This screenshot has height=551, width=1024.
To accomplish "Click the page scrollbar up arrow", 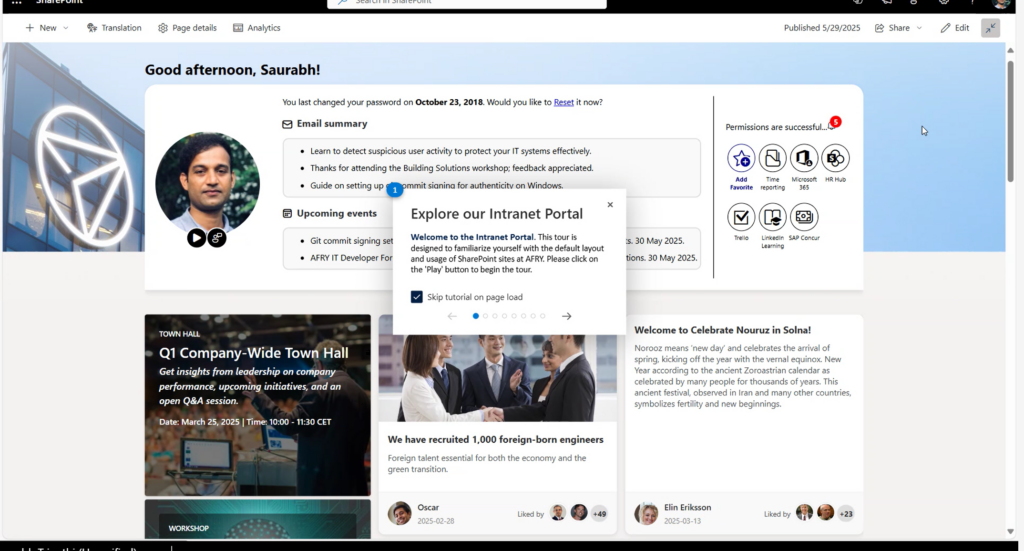I will click(1010, 50).
